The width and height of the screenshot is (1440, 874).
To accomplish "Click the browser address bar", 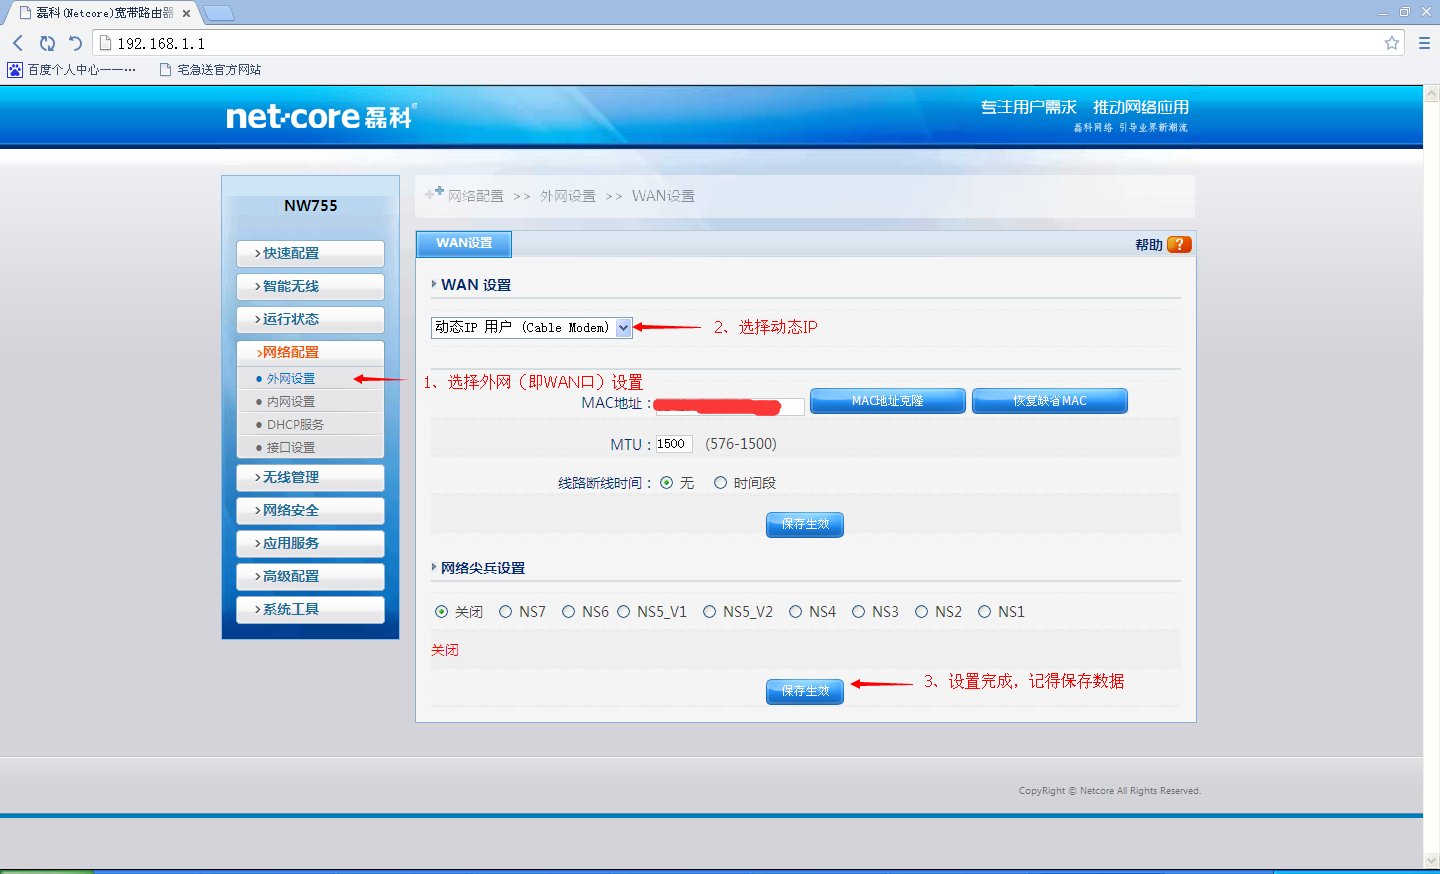I will coord(740,43).
